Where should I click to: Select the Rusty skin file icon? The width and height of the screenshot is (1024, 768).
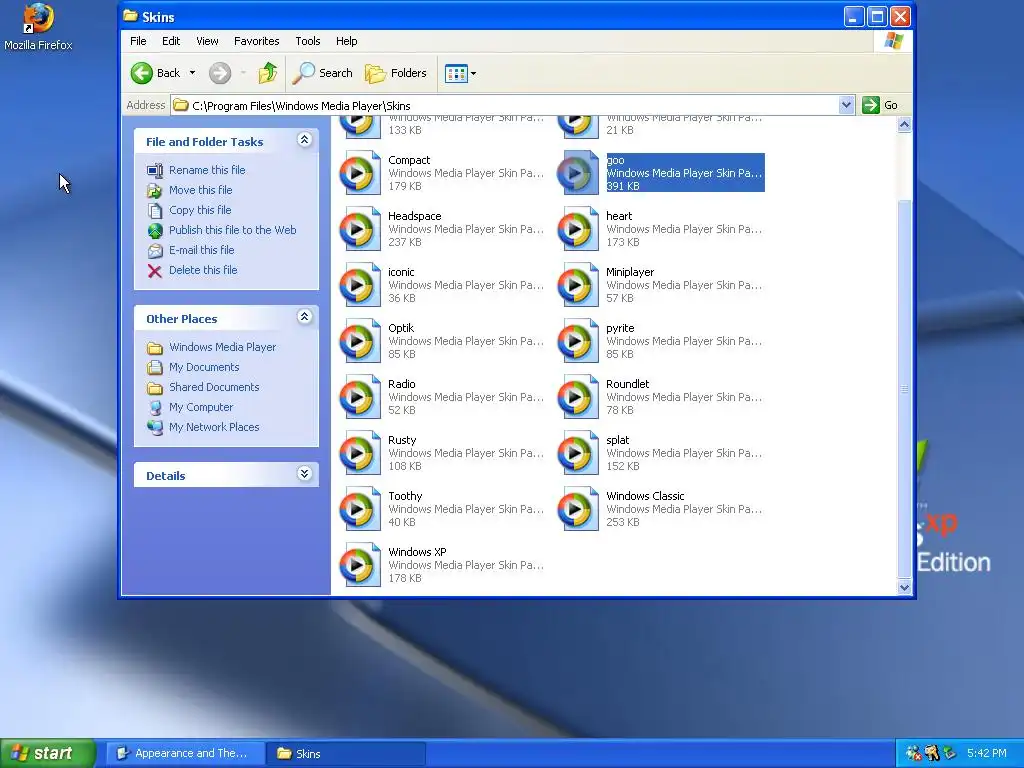click(360, 453)
